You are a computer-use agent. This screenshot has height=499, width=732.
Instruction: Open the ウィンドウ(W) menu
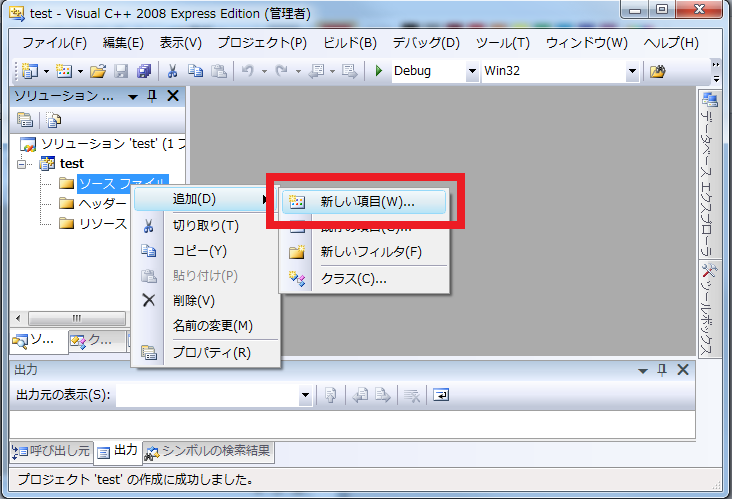586,43
